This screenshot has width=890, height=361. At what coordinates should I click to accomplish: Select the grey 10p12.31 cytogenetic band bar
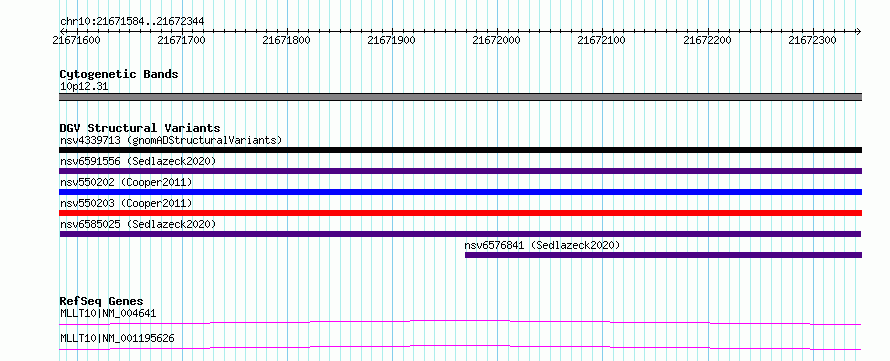tap(460, 97)
